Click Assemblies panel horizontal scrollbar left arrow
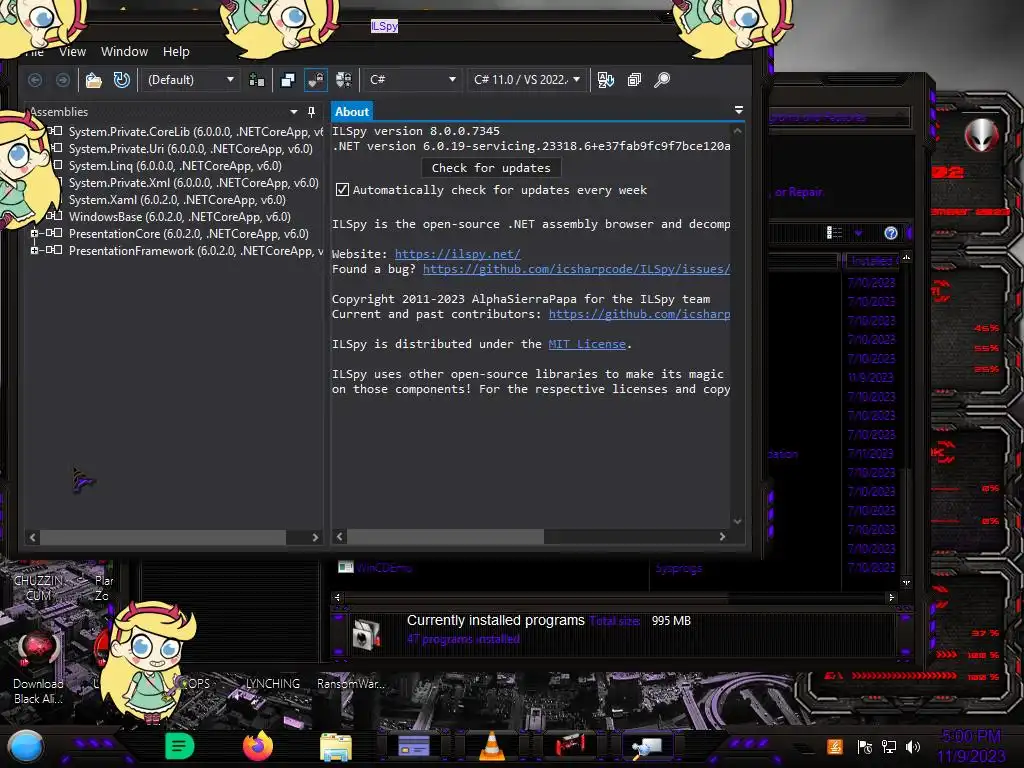The width and height of the screenshot is (1024, 768). (x=33, y=537)
